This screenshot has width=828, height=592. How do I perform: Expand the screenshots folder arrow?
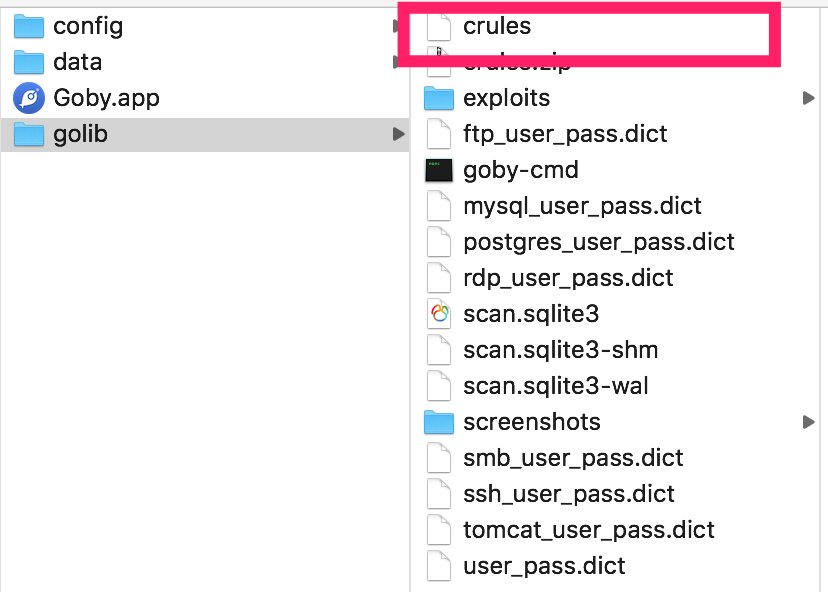coord(808,422)
